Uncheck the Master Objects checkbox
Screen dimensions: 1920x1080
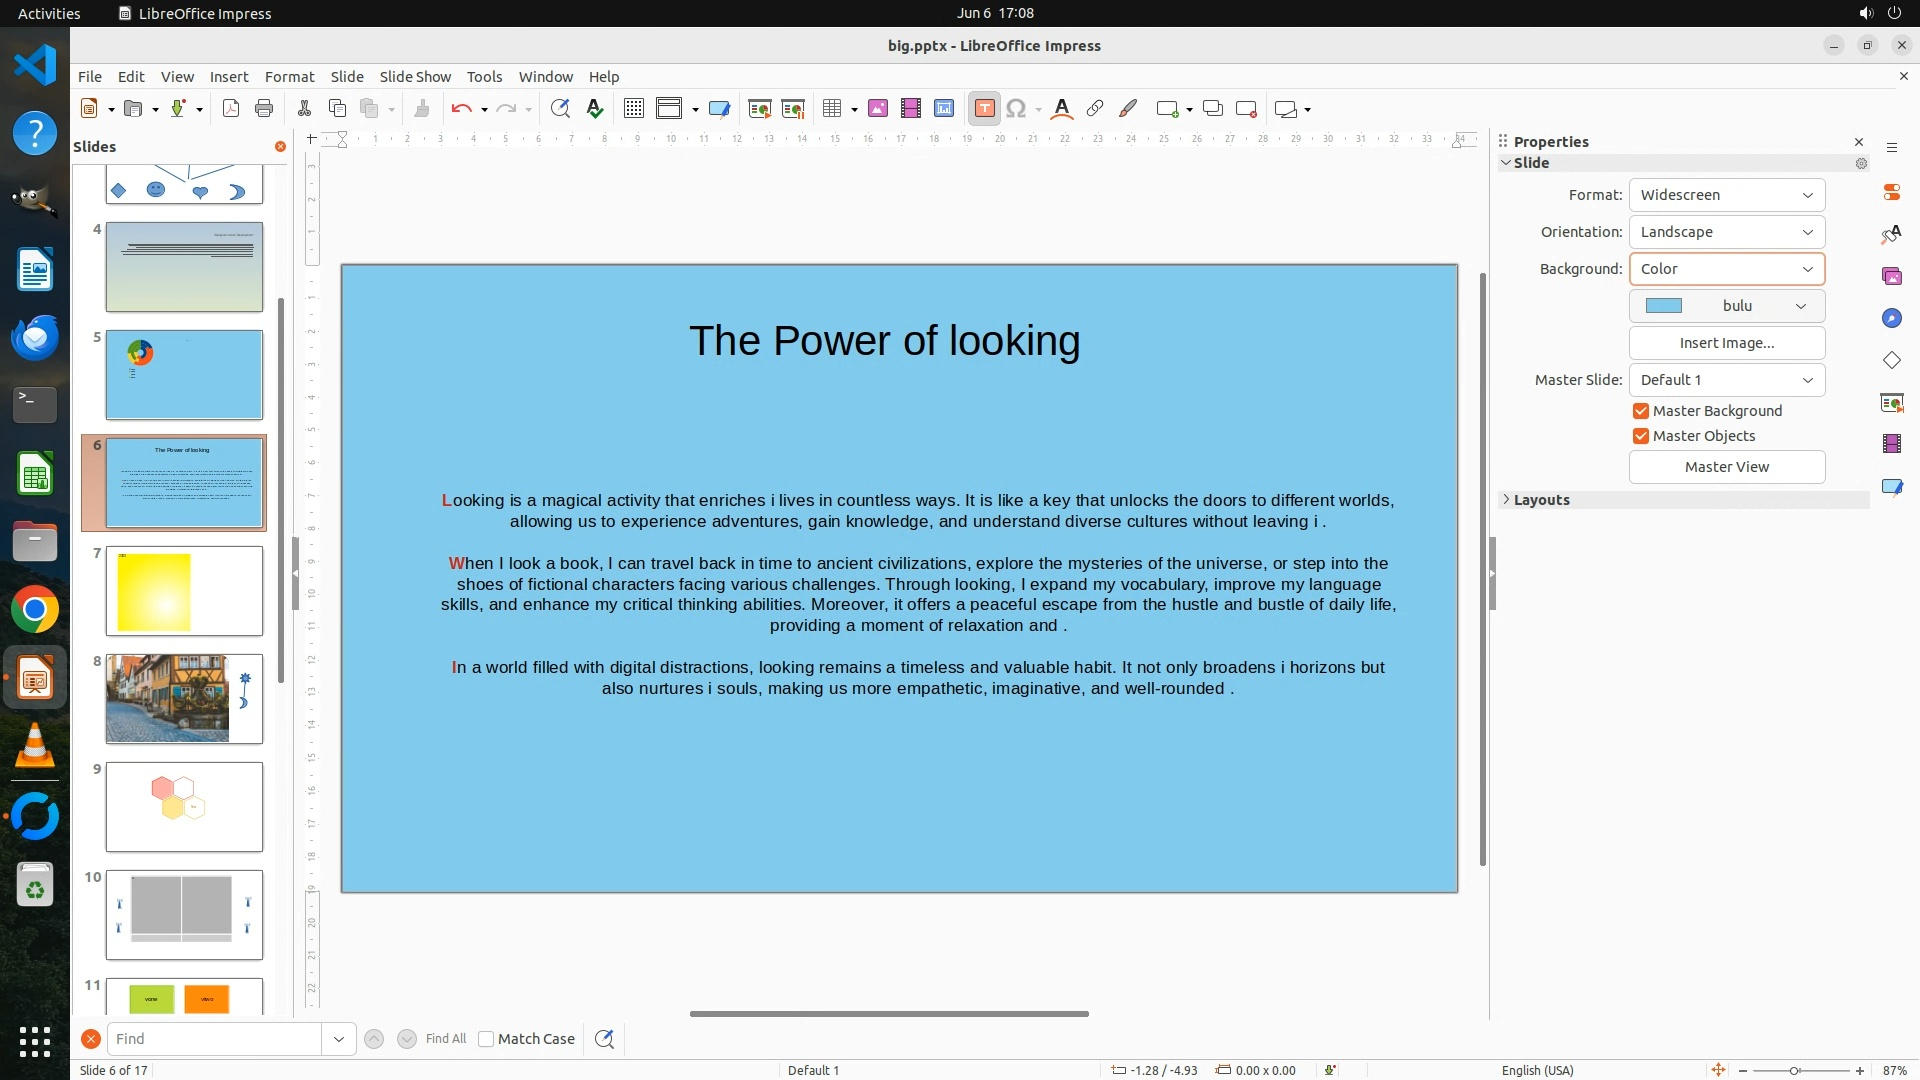point(1641,436)
